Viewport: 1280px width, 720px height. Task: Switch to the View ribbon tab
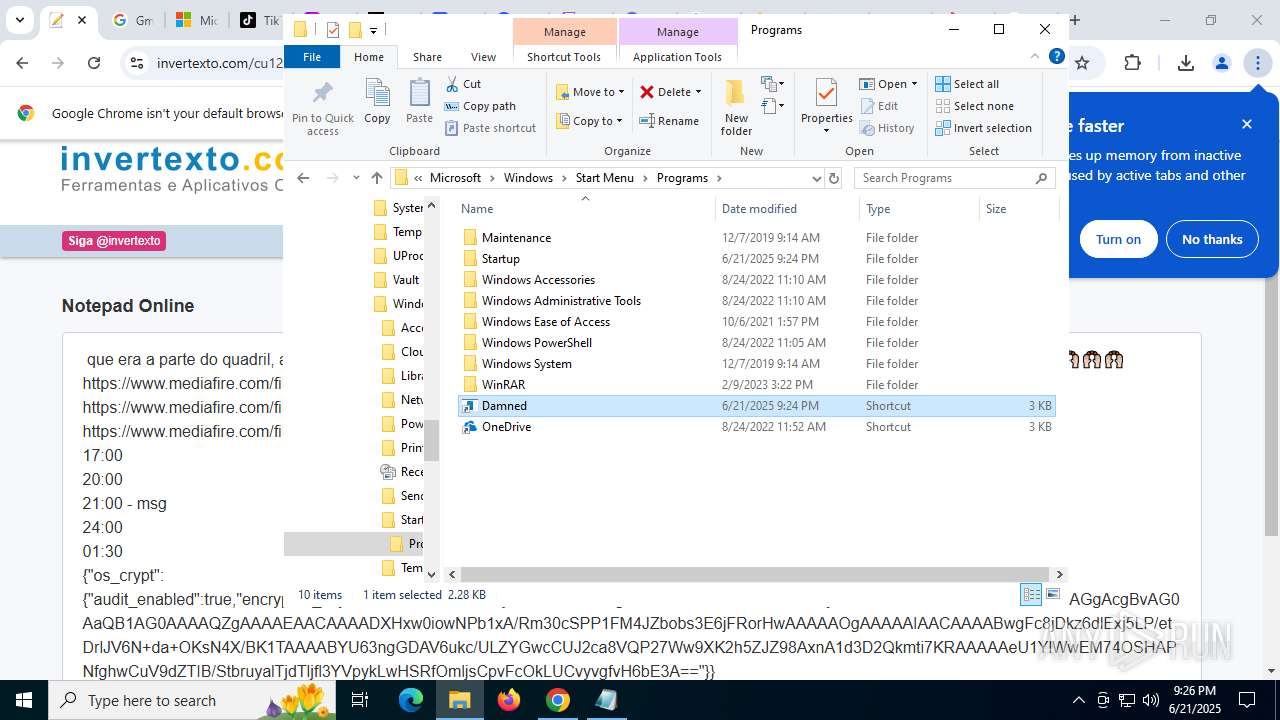[x=483, y=57]
